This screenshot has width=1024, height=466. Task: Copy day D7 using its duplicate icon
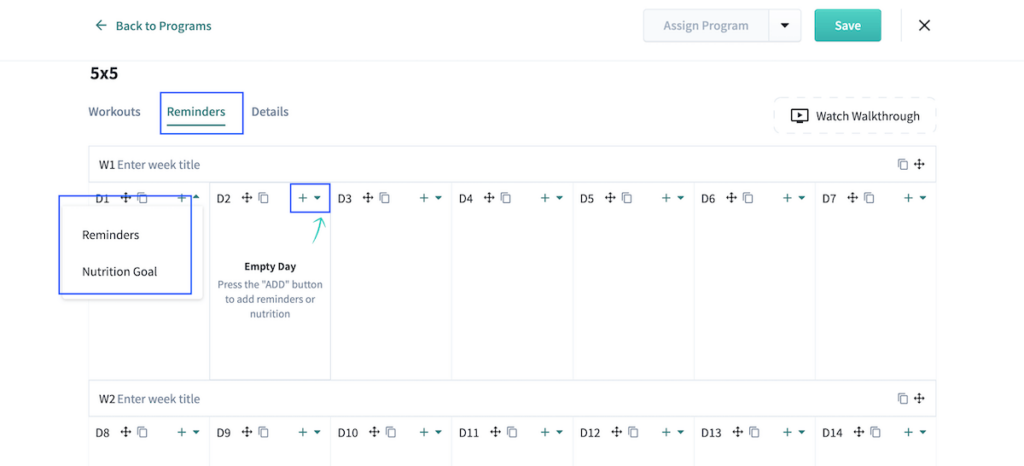(x=869, y=199)
